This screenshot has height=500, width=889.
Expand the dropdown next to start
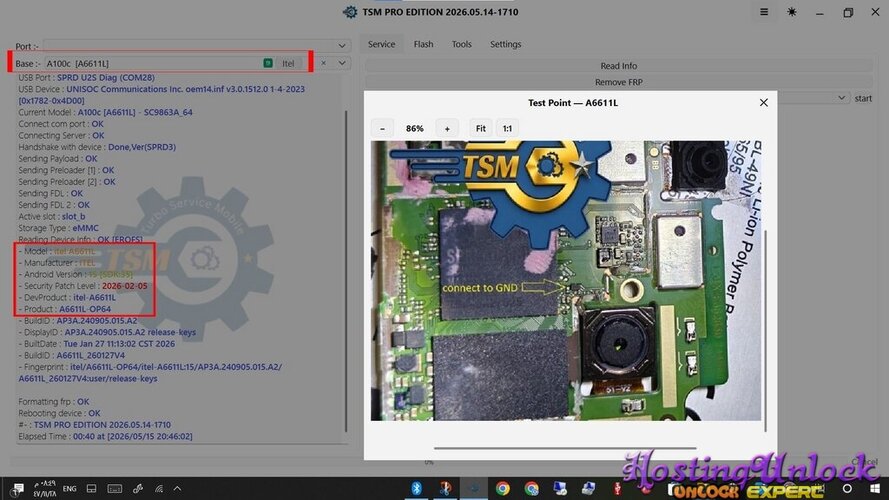pos(841,98)
